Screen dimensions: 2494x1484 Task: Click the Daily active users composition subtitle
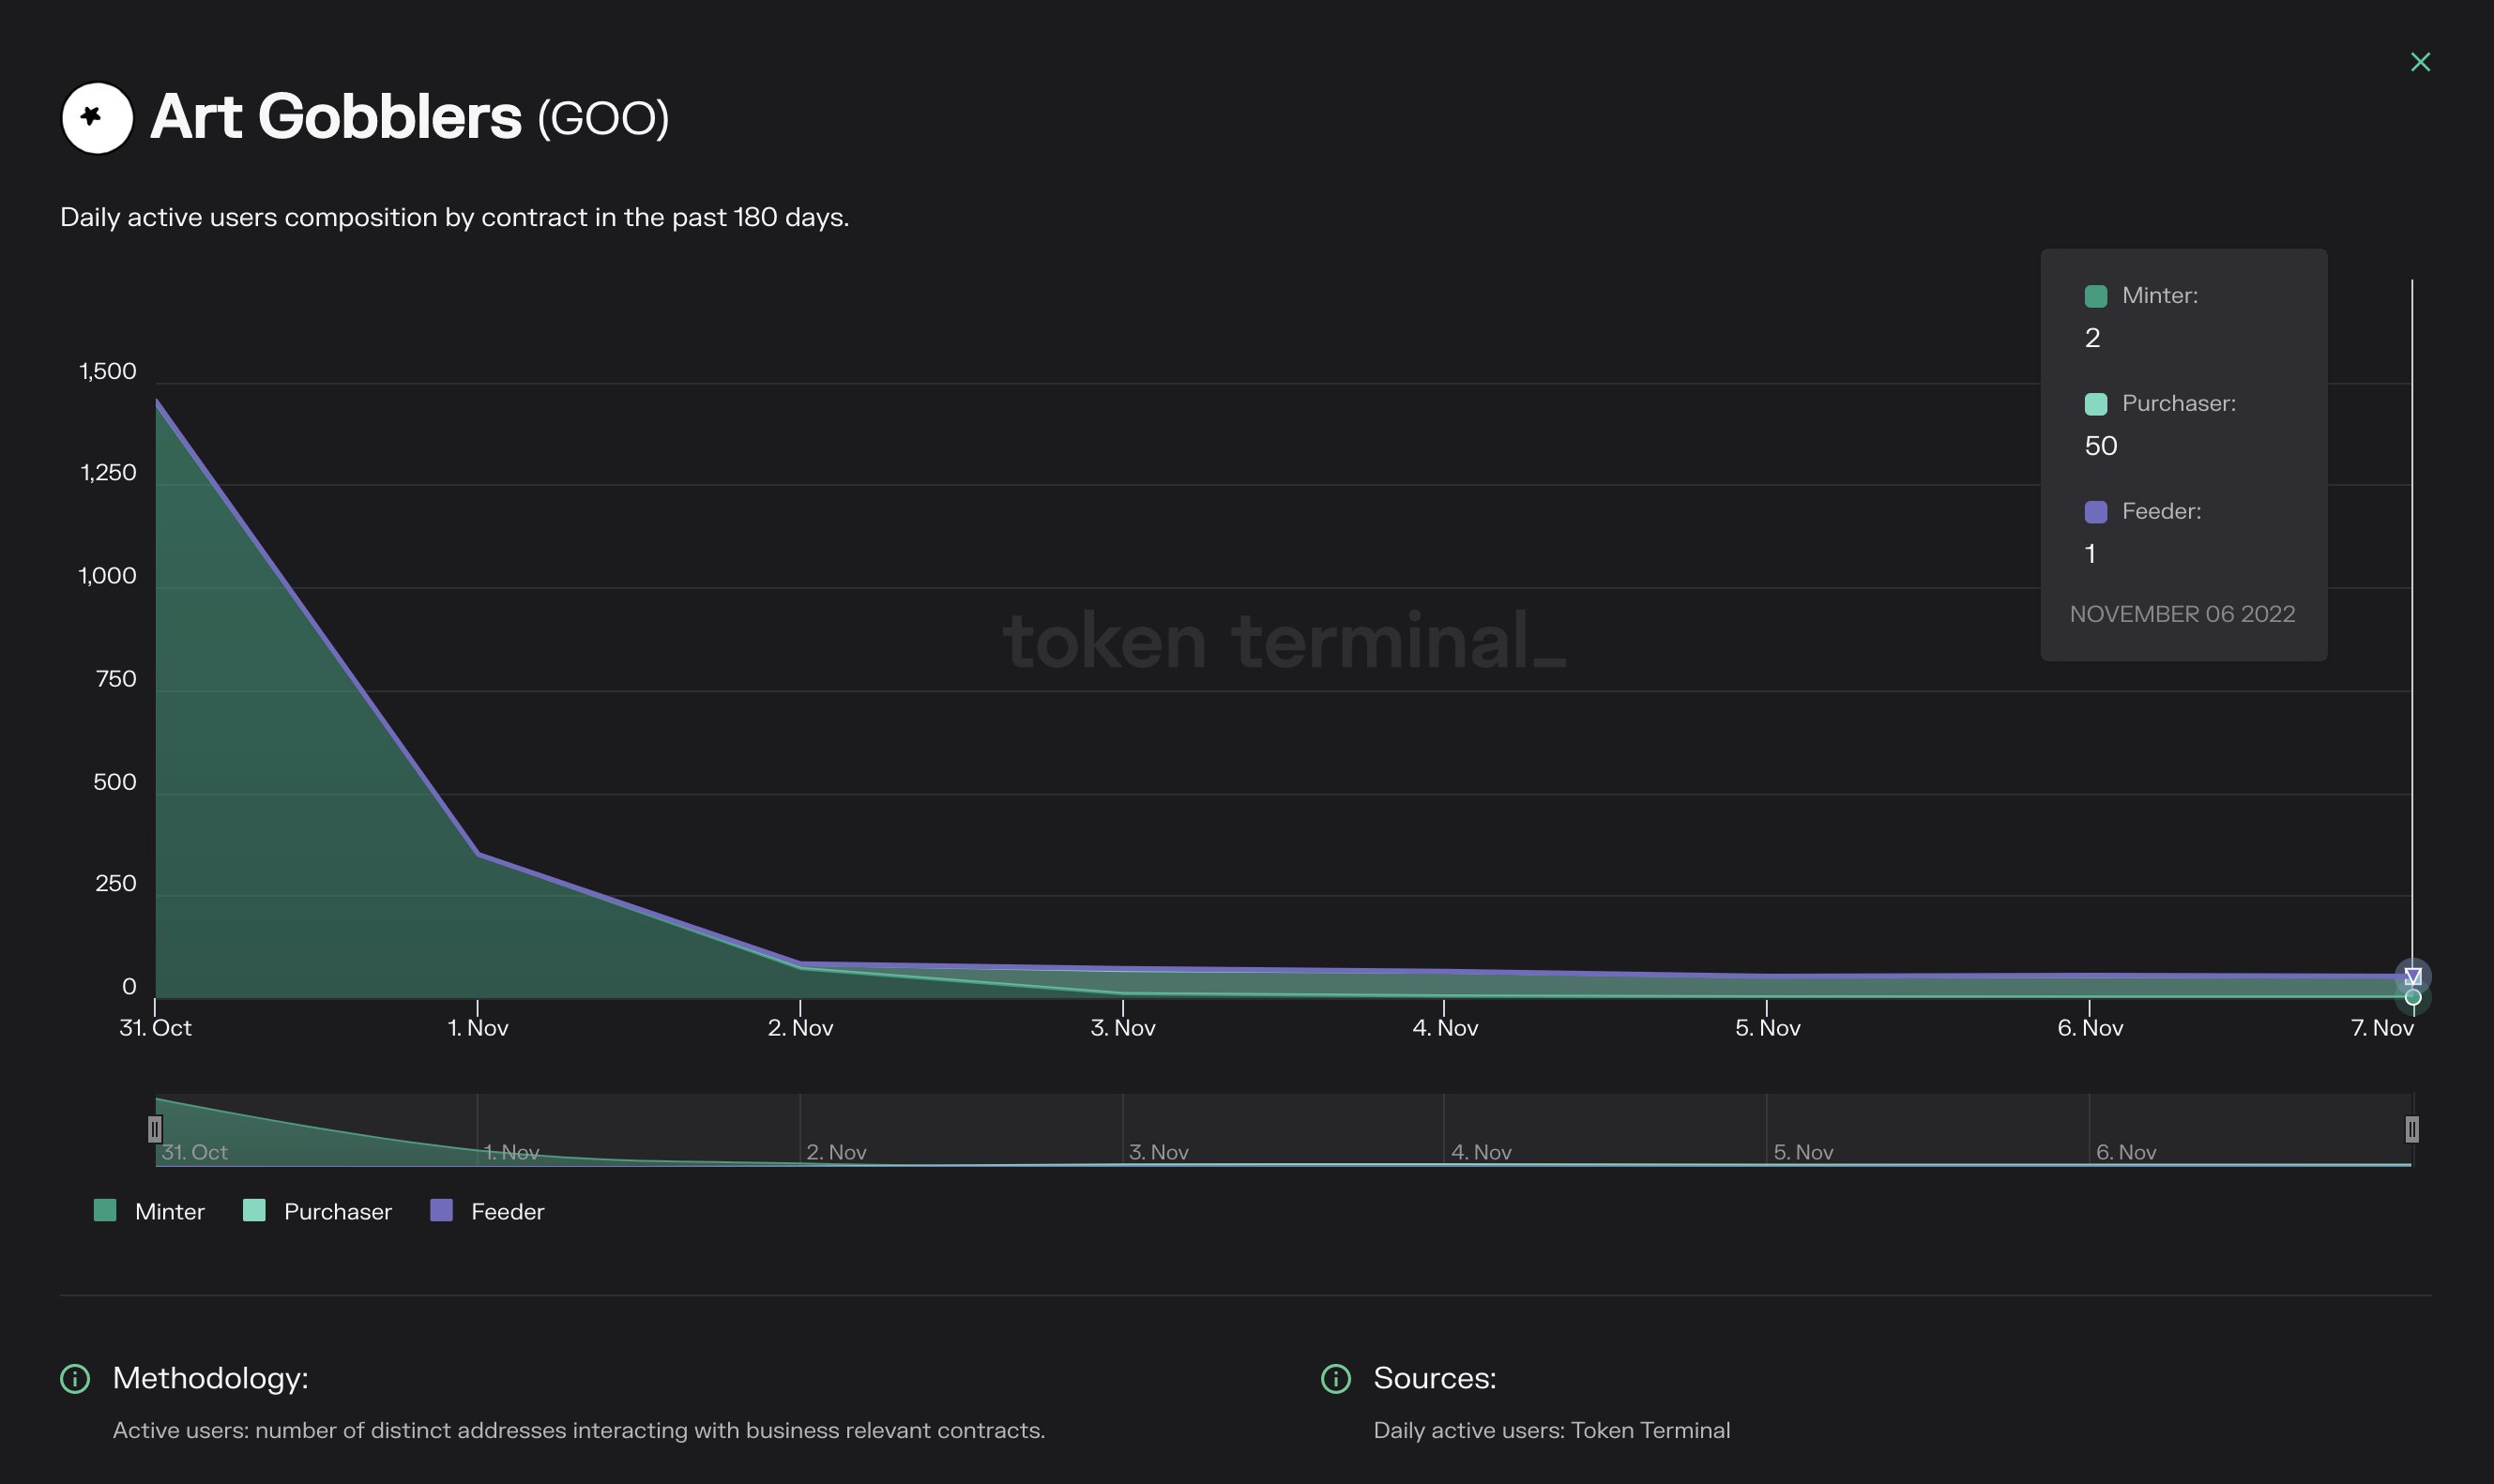[455, 217]
